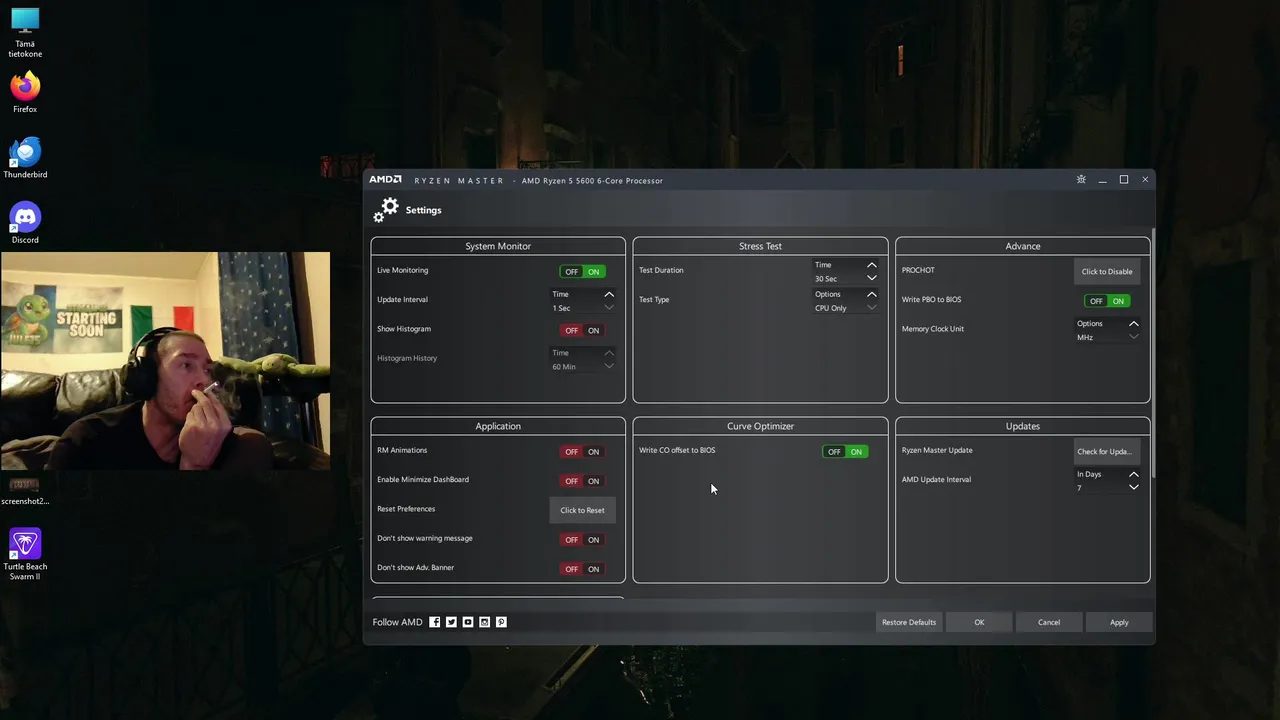Click the Advance panel header
The width and height of the screenshot is (1280, 720).
(x=1023, y=246)
